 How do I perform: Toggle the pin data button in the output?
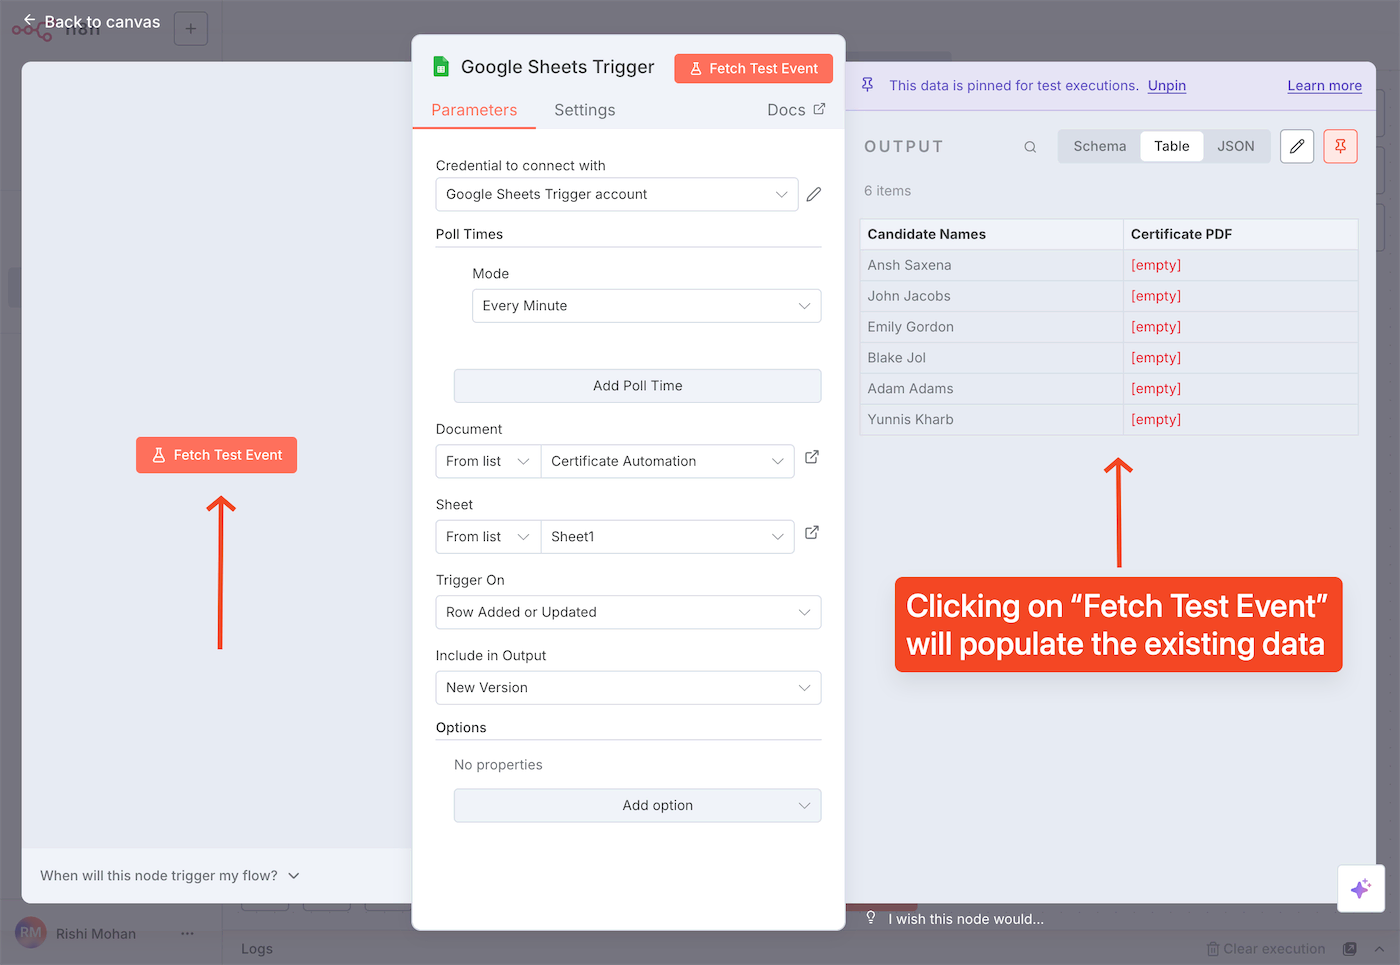coord(1340,146)
